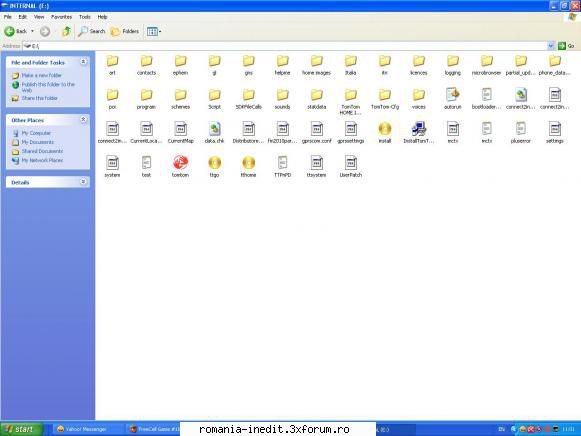
Task: Switch to FreeCell Game taskbar item
Action: point(154,429)
